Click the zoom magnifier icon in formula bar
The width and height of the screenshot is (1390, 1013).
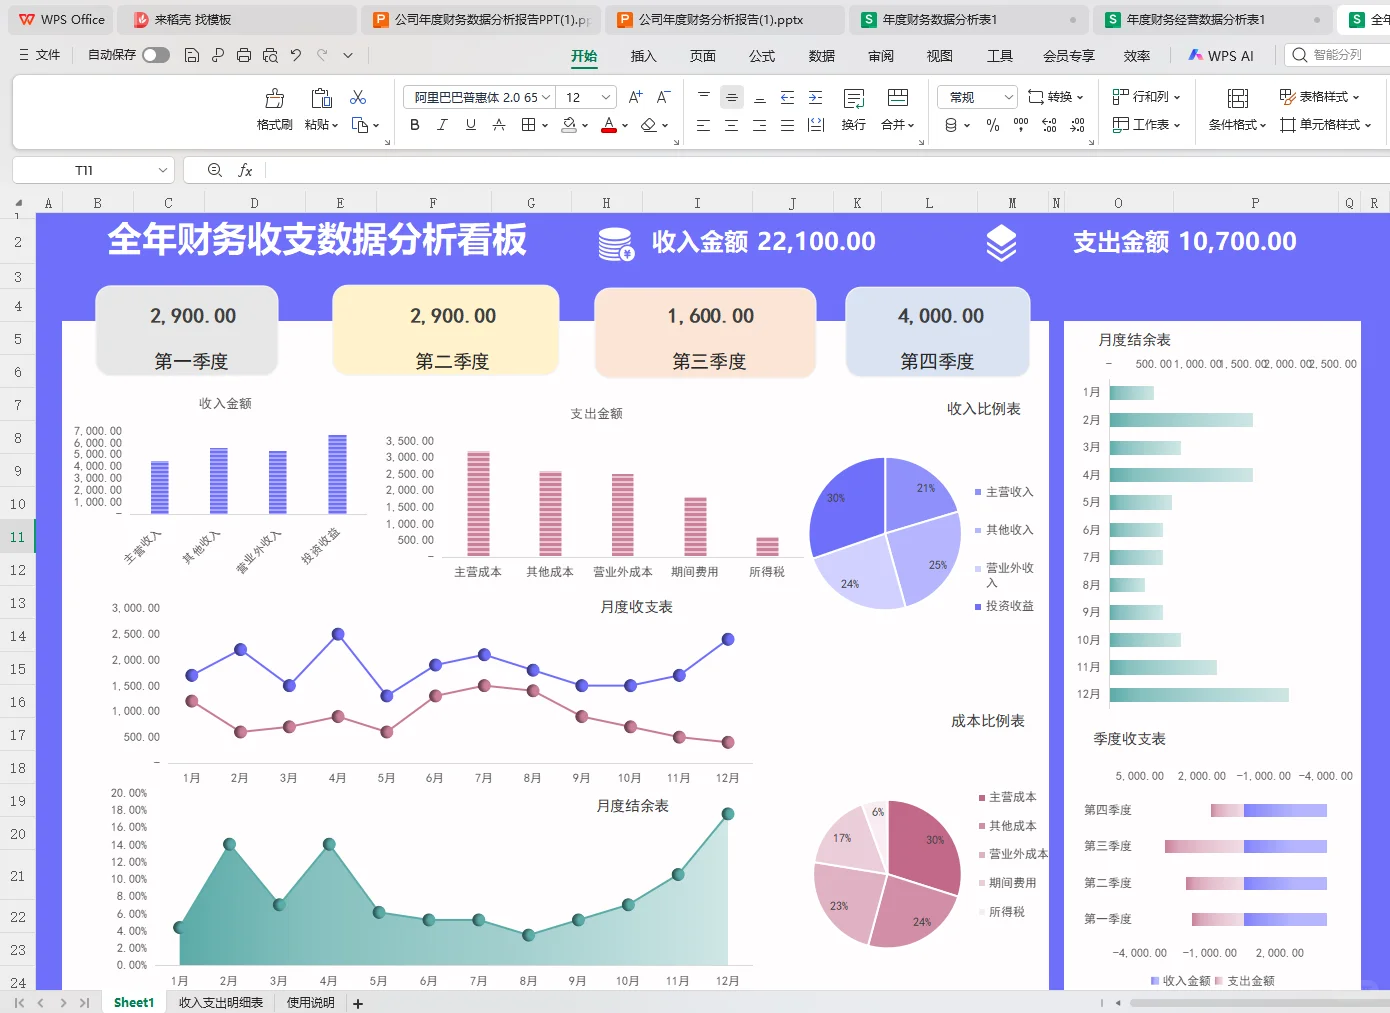(x=214, y=170)
